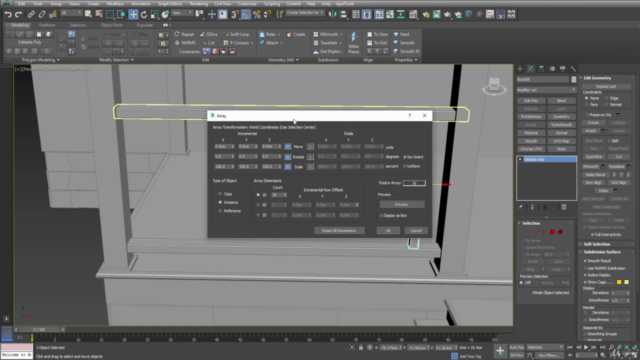Toggle the Angle Snap icon
The image size is (640, 360).
245,15
